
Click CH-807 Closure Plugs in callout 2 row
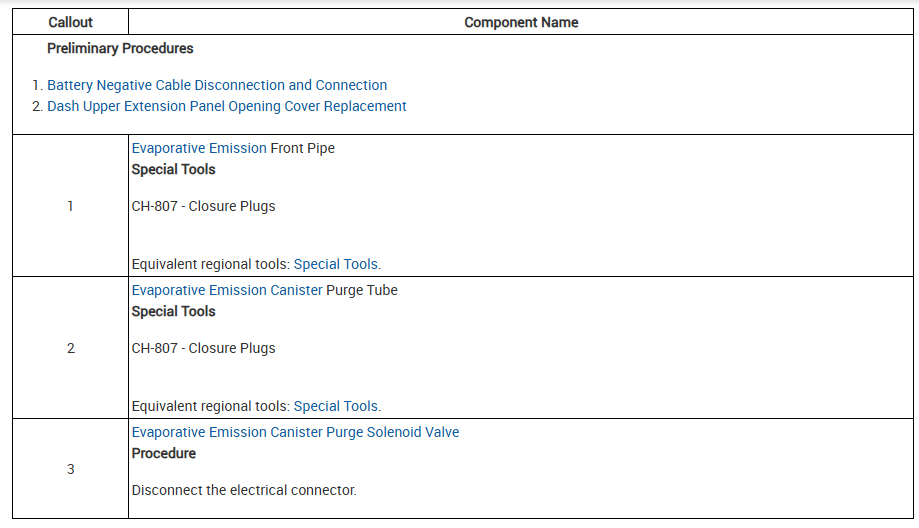(203, 348)
